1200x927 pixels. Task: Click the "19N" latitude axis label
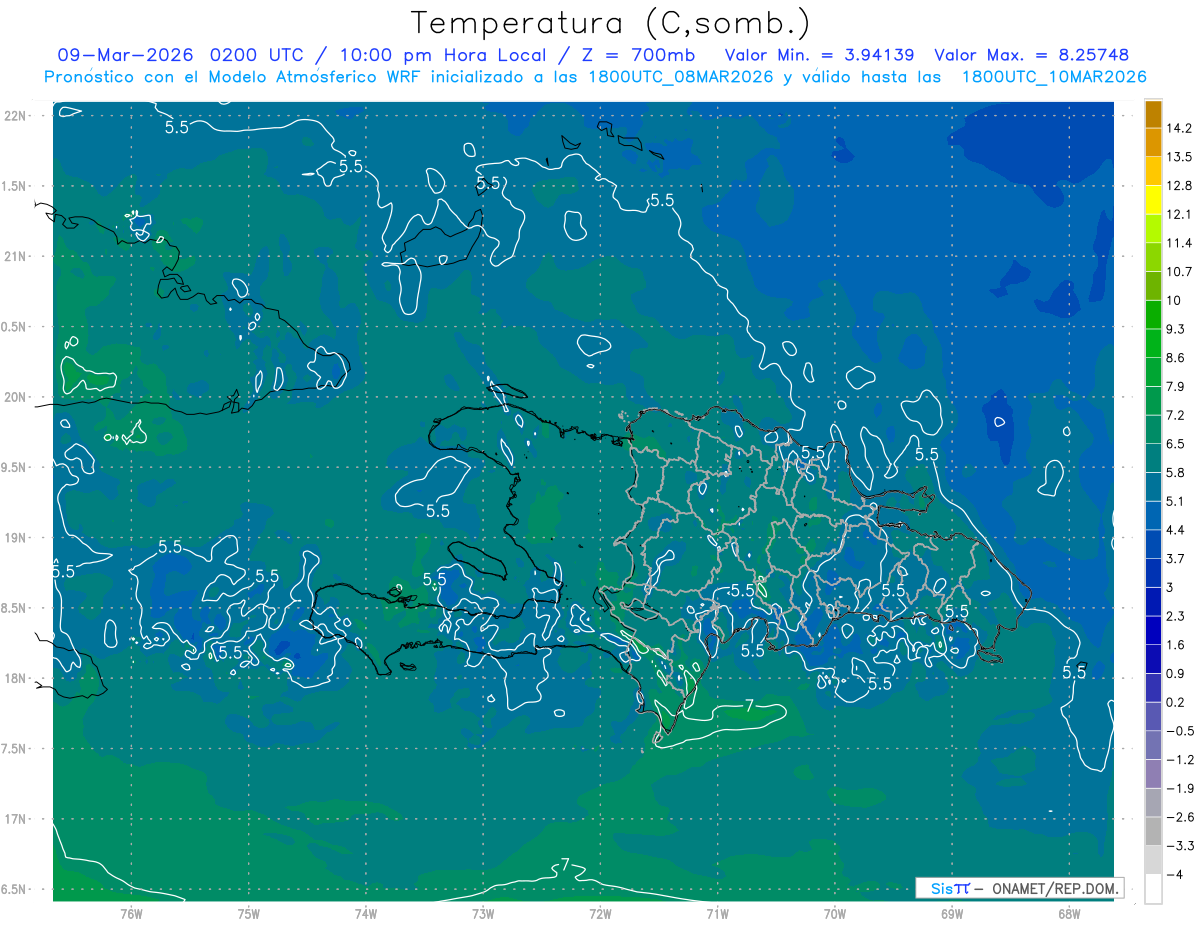point(15,538)
